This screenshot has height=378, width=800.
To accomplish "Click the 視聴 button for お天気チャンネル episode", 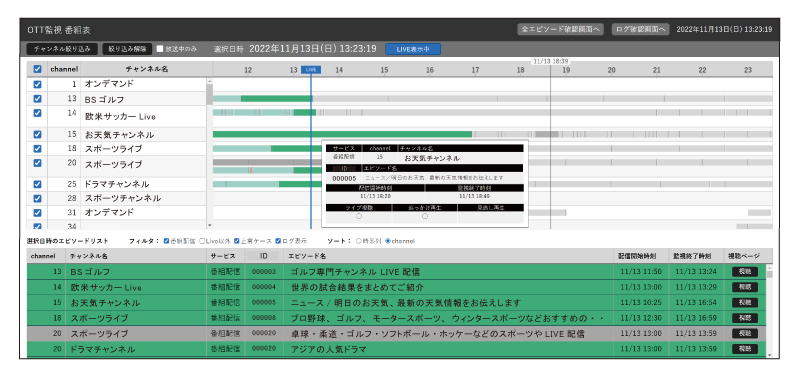I will (x=745, y=303).
